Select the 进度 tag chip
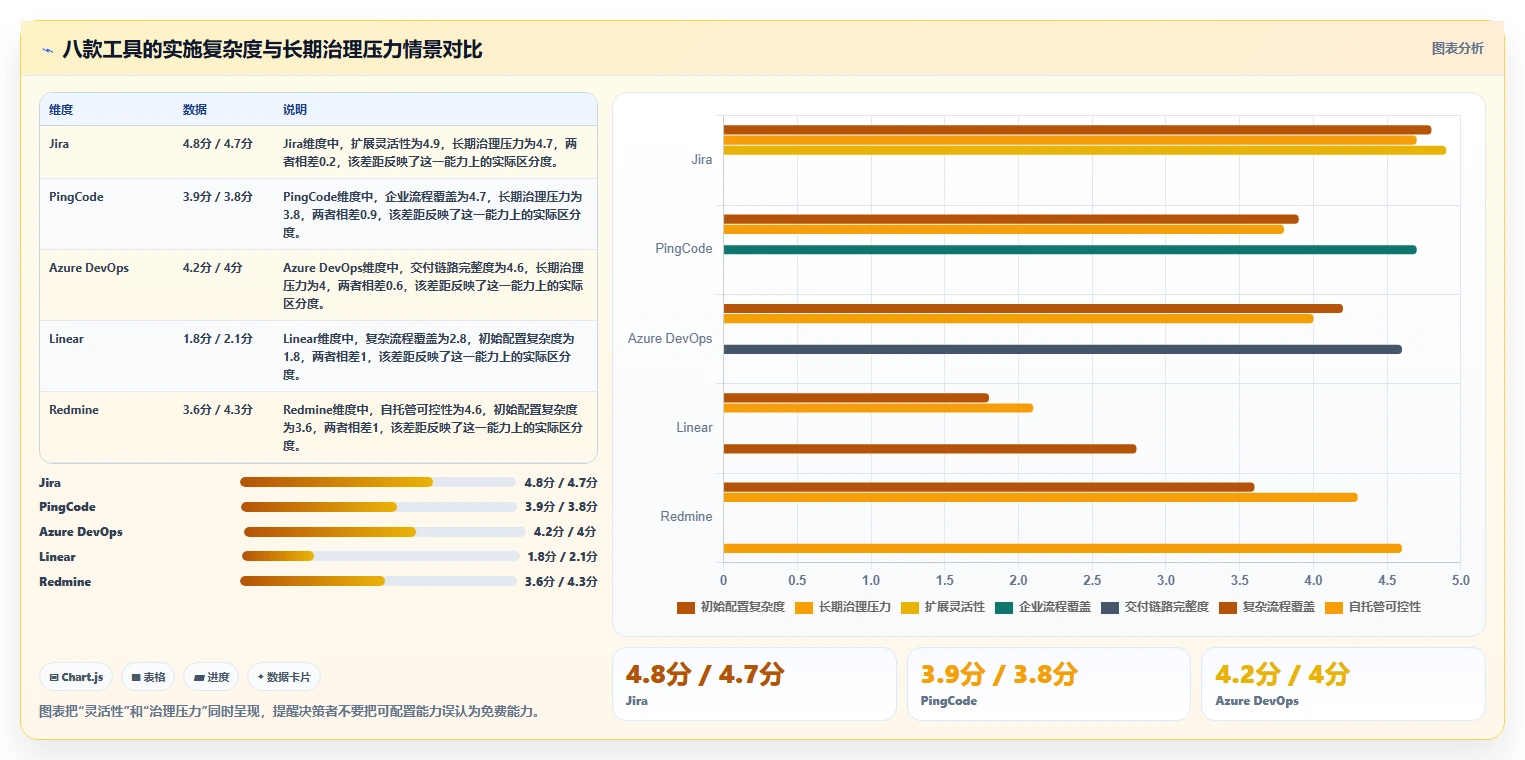 point(211,677)
